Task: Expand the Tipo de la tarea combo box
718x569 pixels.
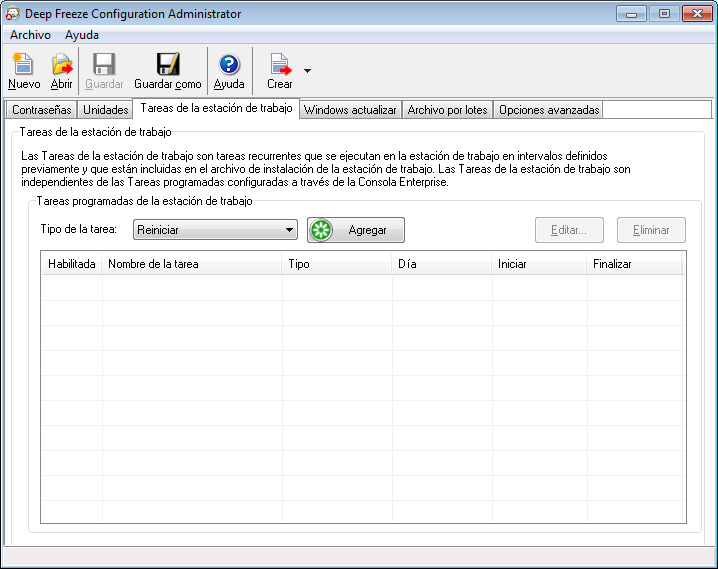Action: (215, 230)
